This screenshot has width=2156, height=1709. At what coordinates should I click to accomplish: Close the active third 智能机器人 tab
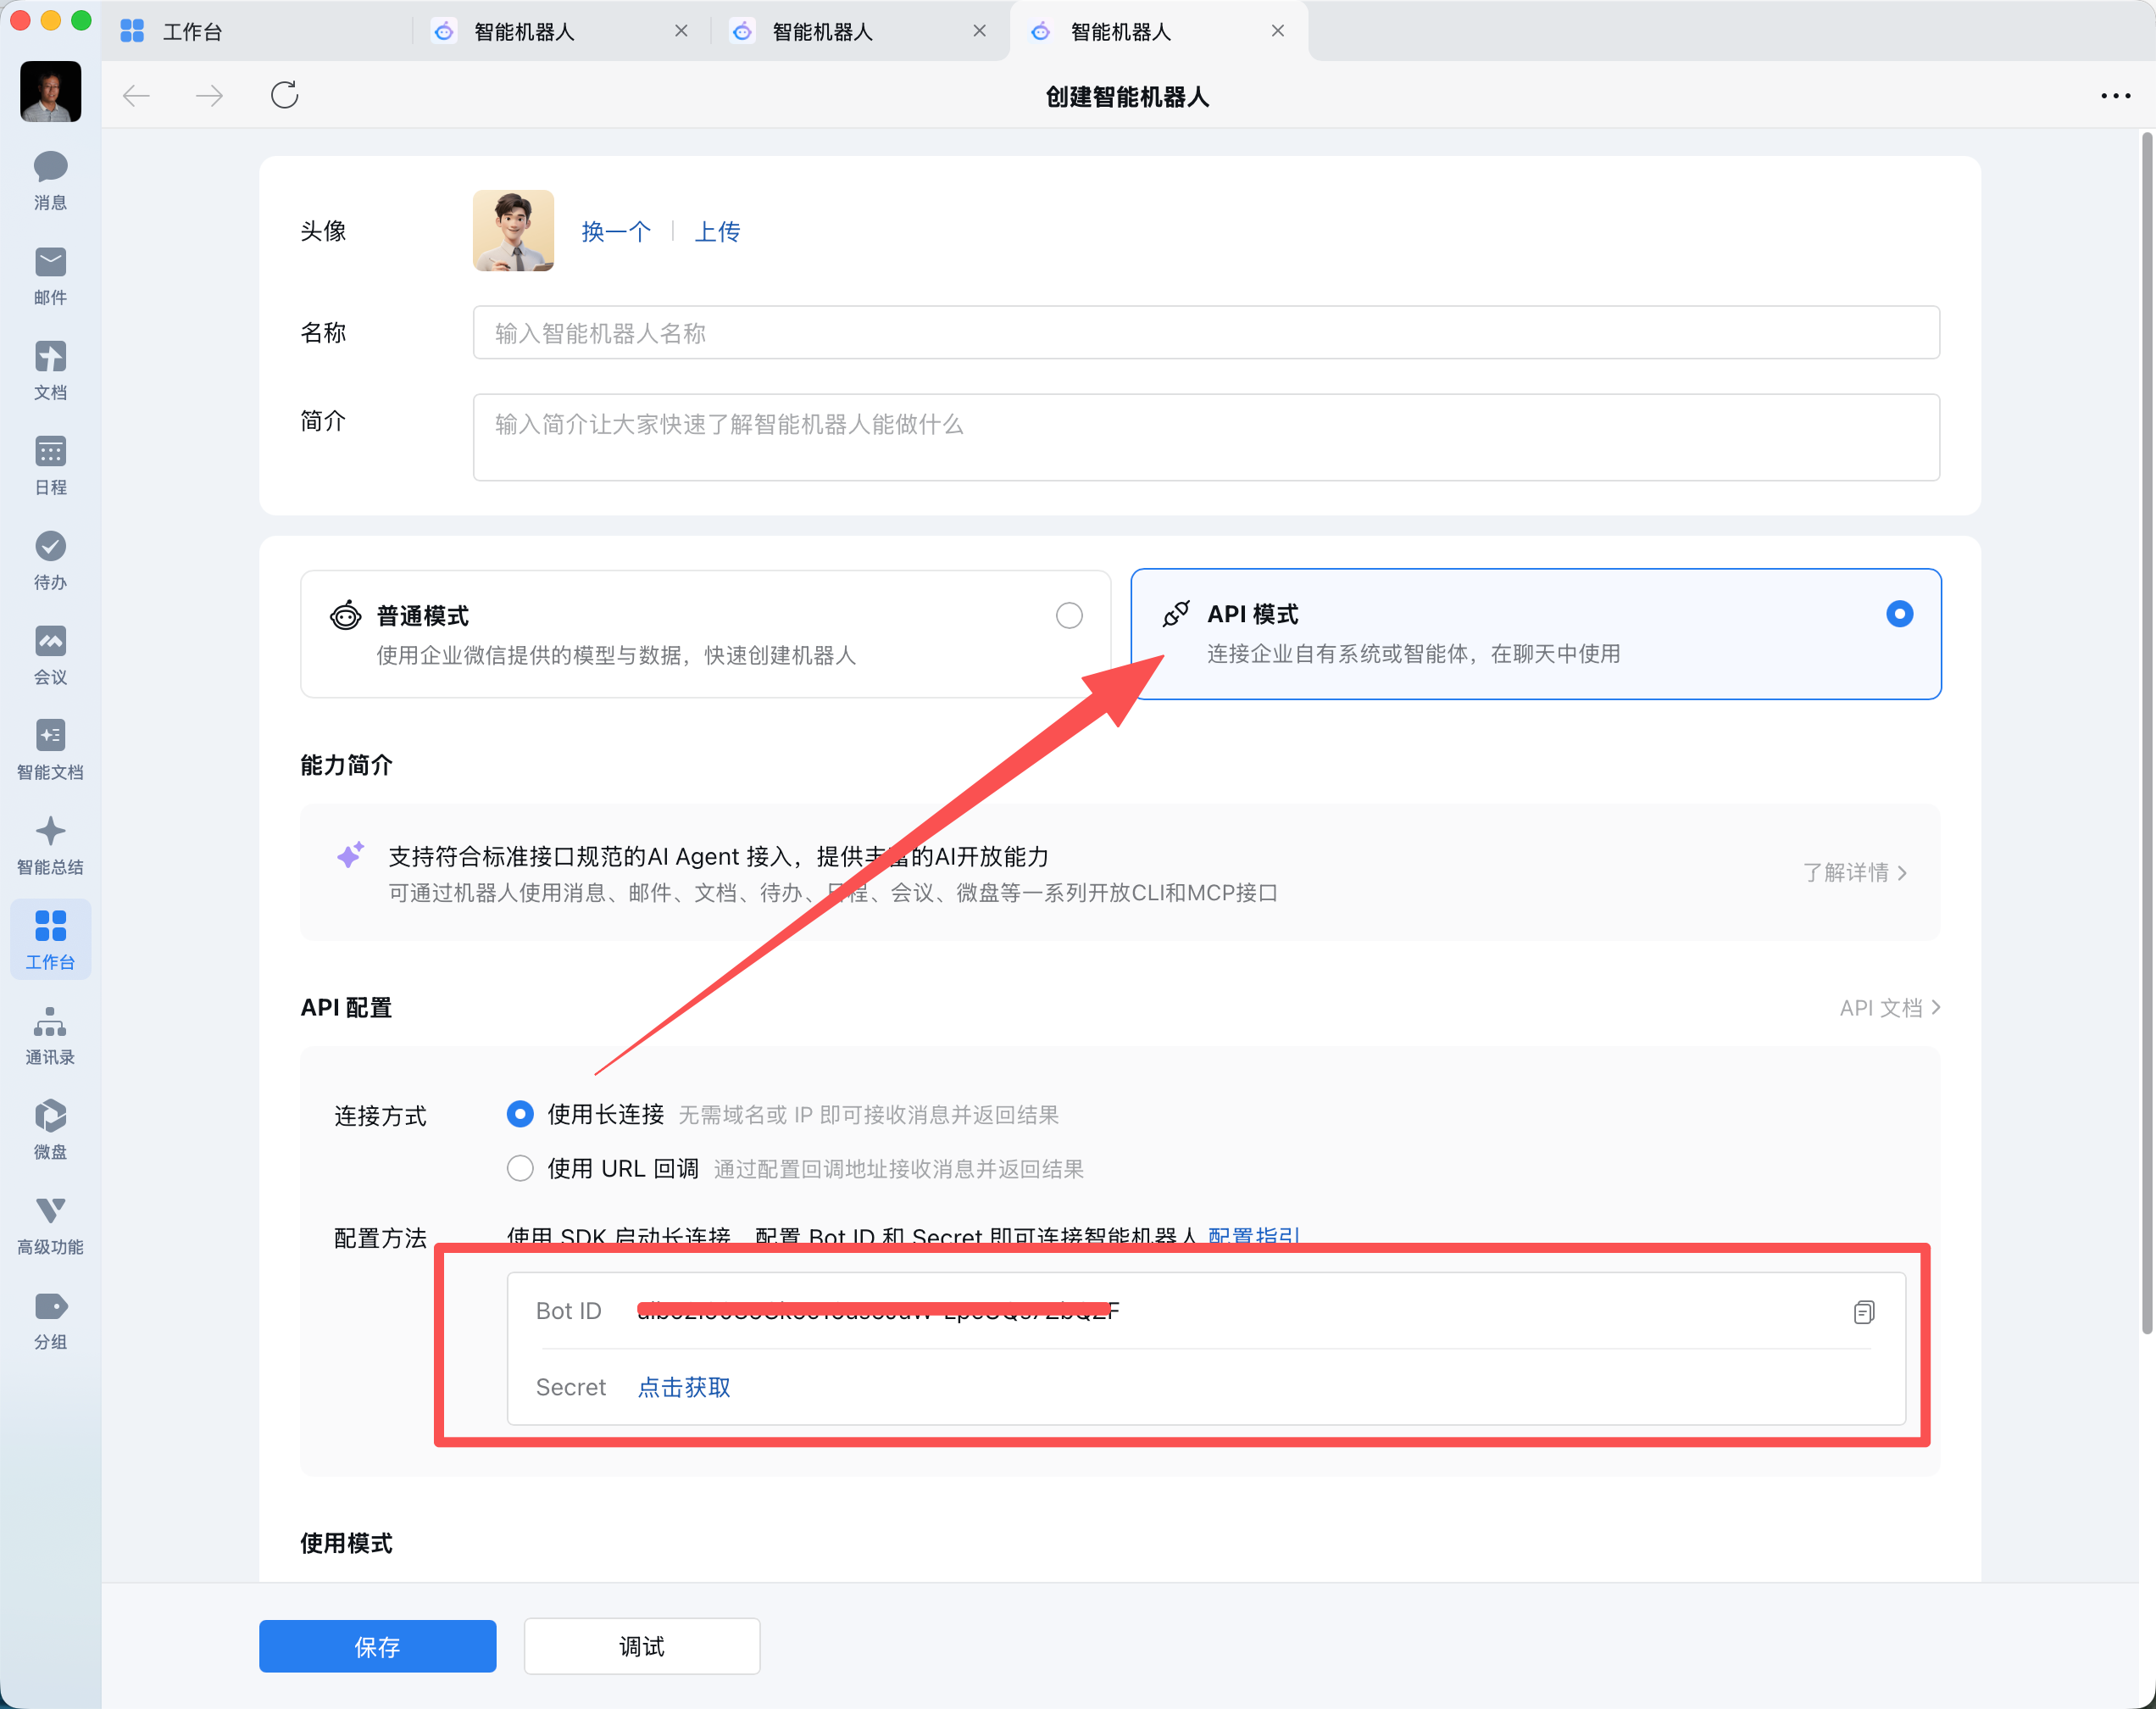1278,31
